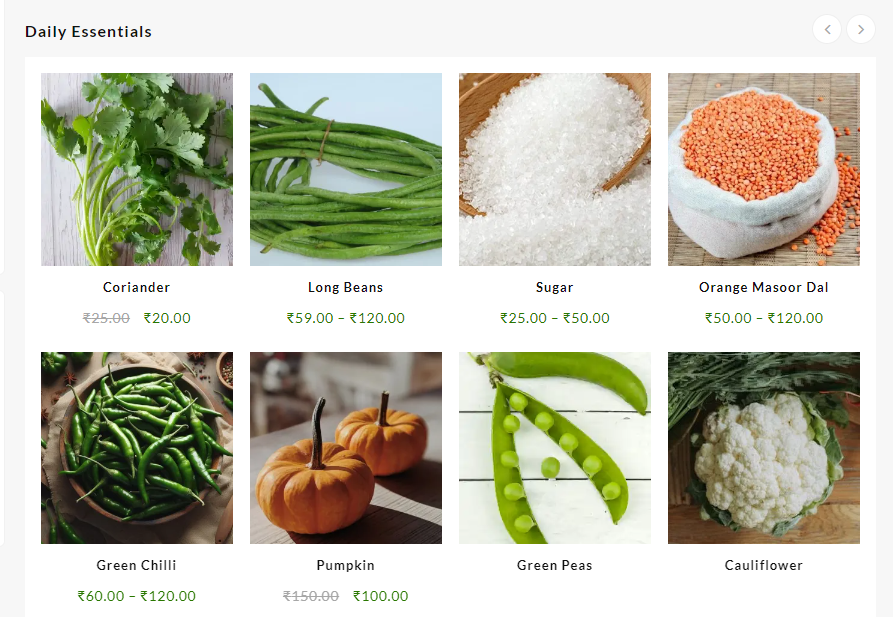This screenshot has height=617, width=893.
Task: Click the Green Peas title link
Action: 555,565
